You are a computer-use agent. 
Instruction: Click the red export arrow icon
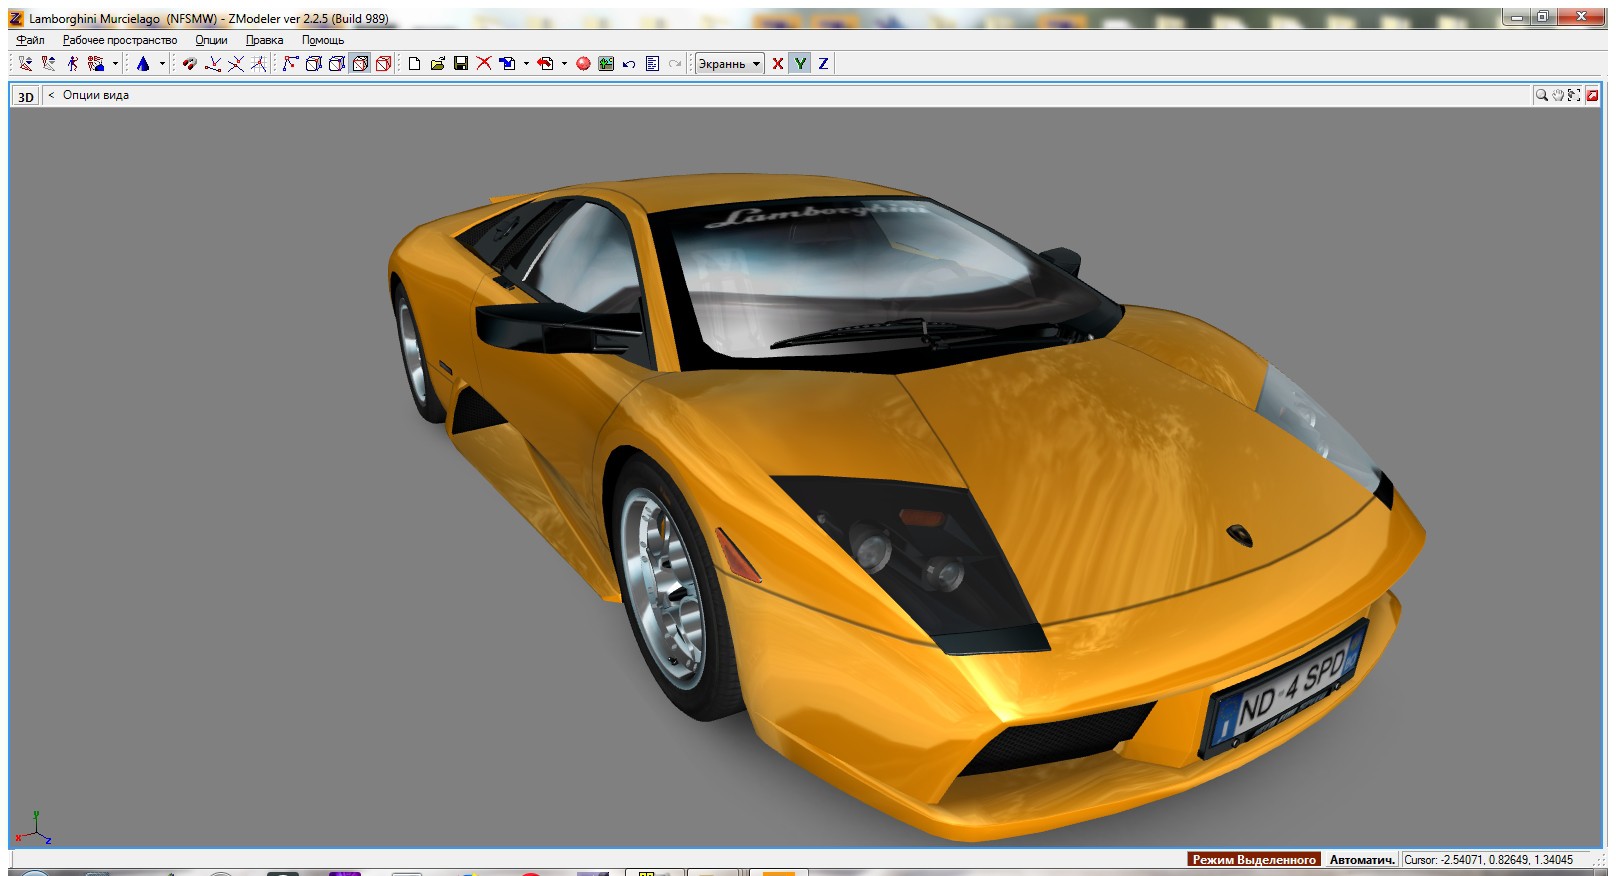[x=546, y=63]
